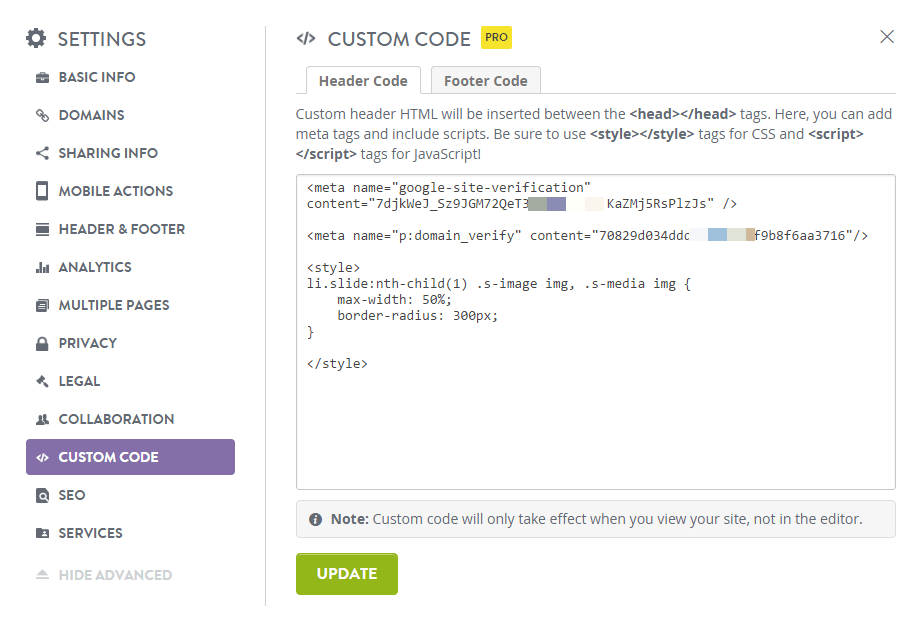Click the Domains link icon

pos(42,115)
